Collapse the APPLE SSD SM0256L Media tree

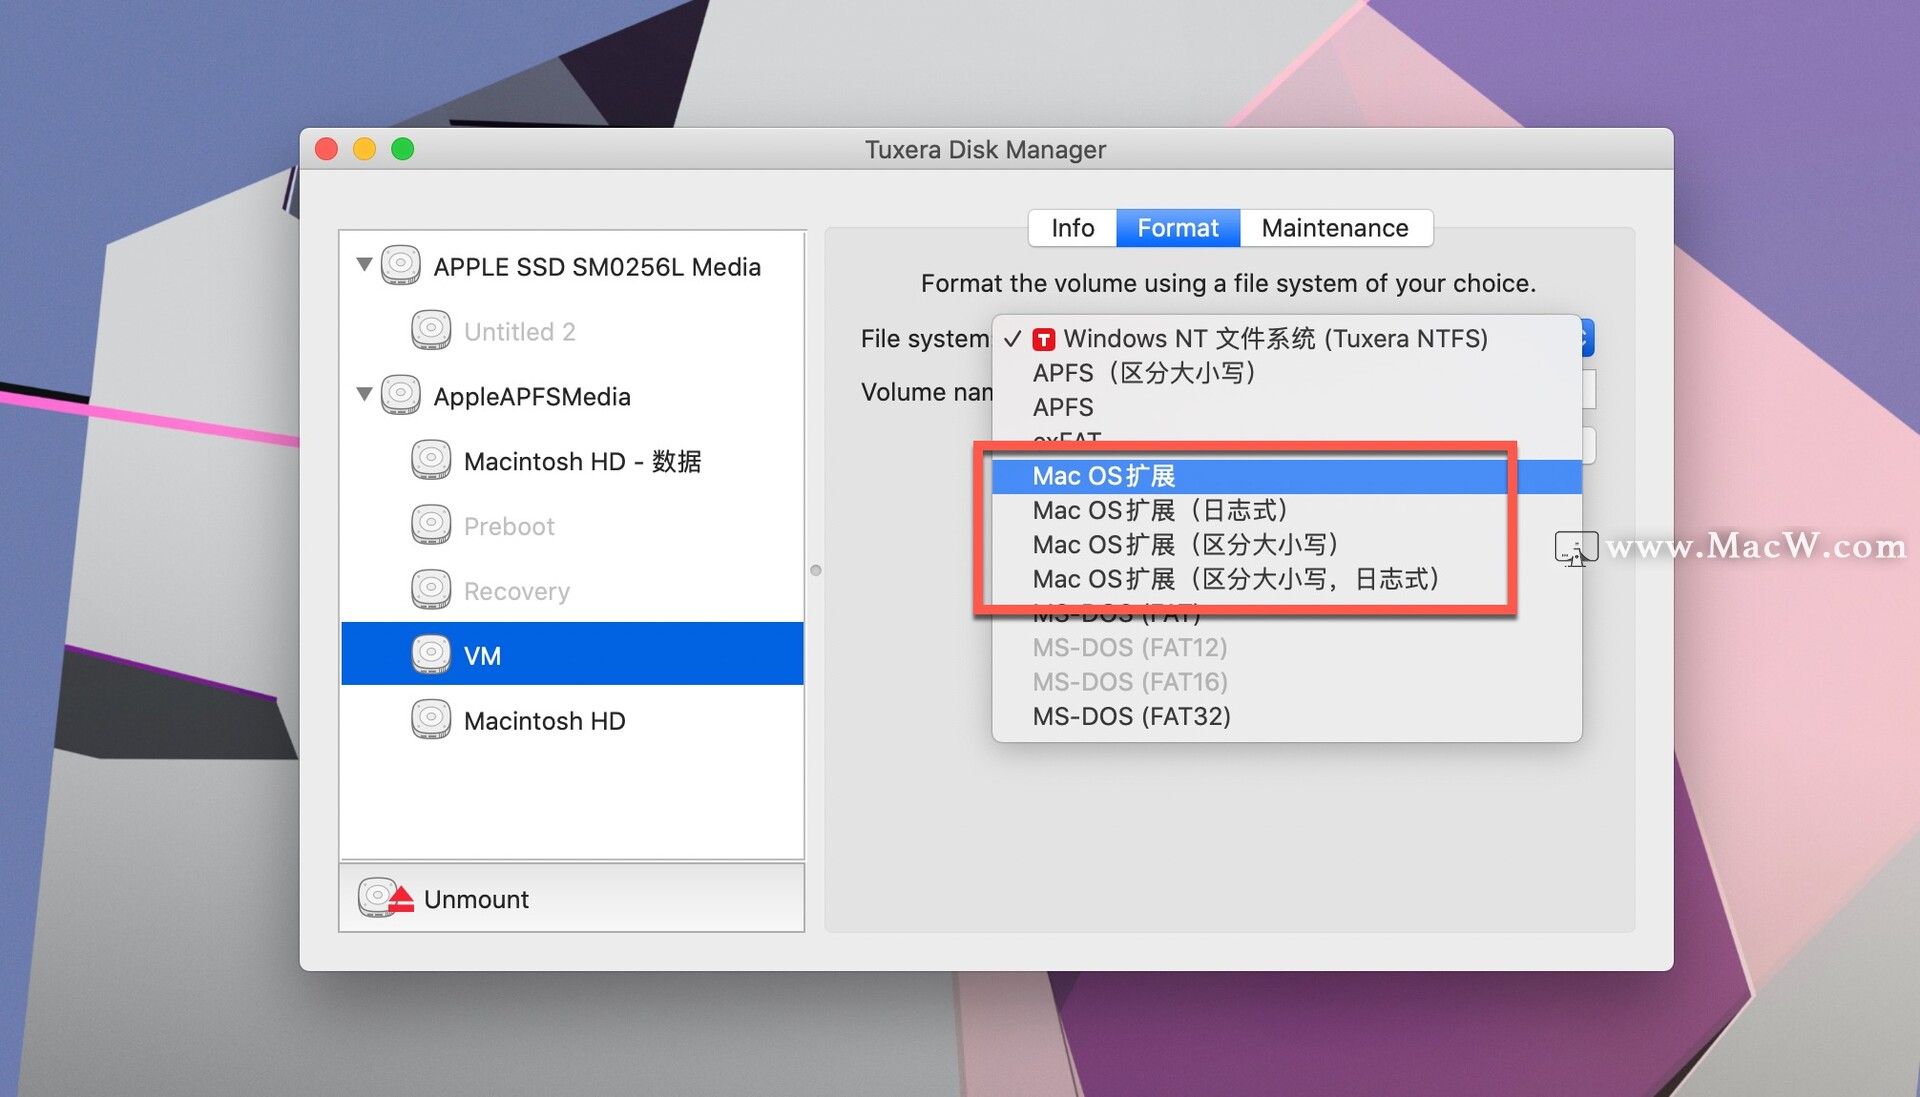coord(364,264)
